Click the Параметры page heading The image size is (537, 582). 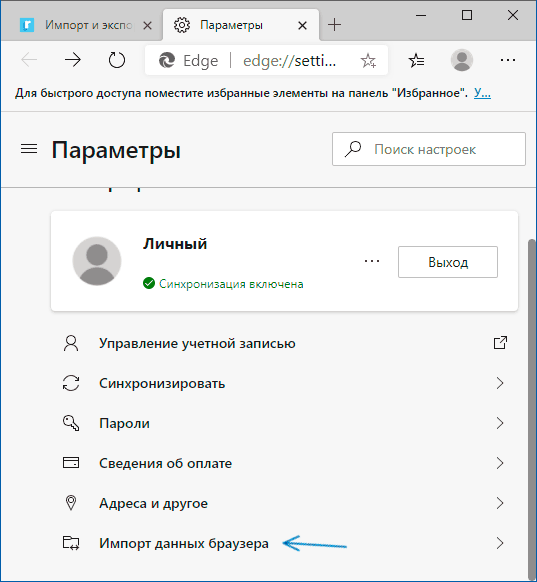(116, 150)
